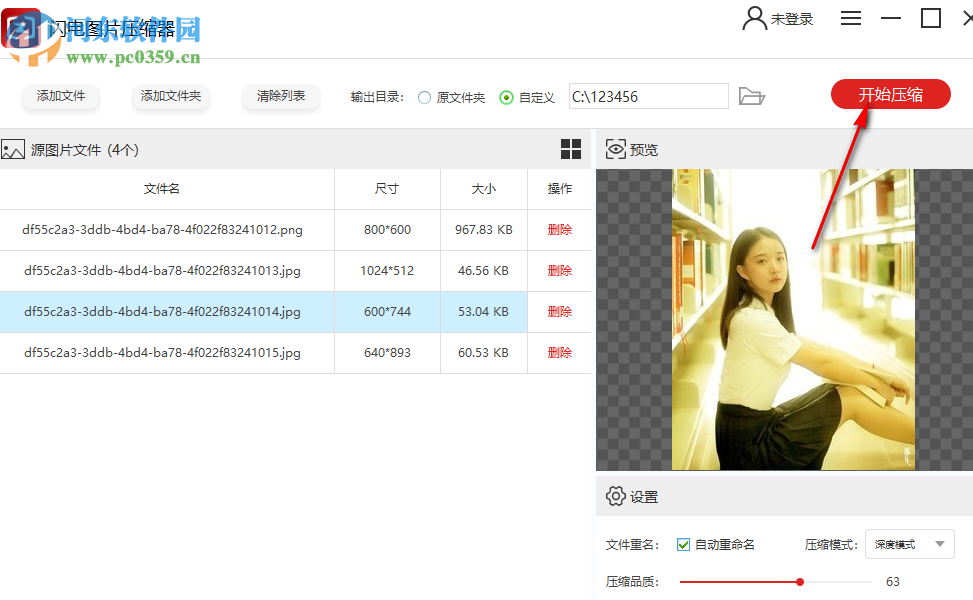Click the 添加文件 button
This screenshot has width=973, height=600.
61,96
